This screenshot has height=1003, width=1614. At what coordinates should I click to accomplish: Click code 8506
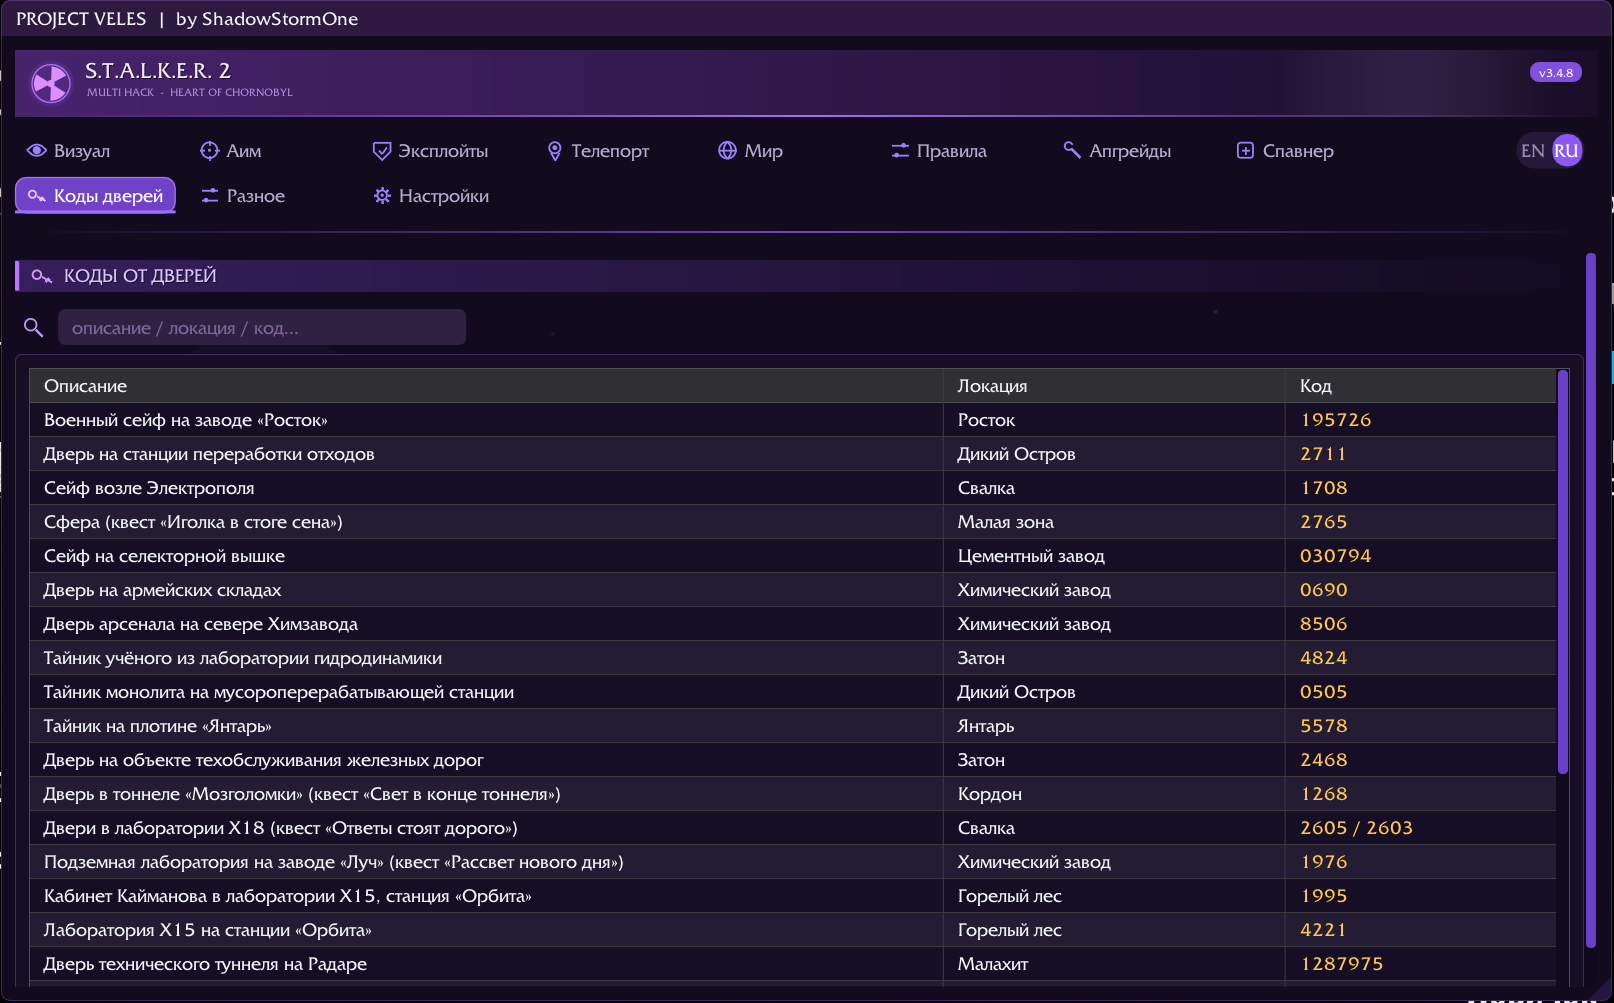[1323, 624]
